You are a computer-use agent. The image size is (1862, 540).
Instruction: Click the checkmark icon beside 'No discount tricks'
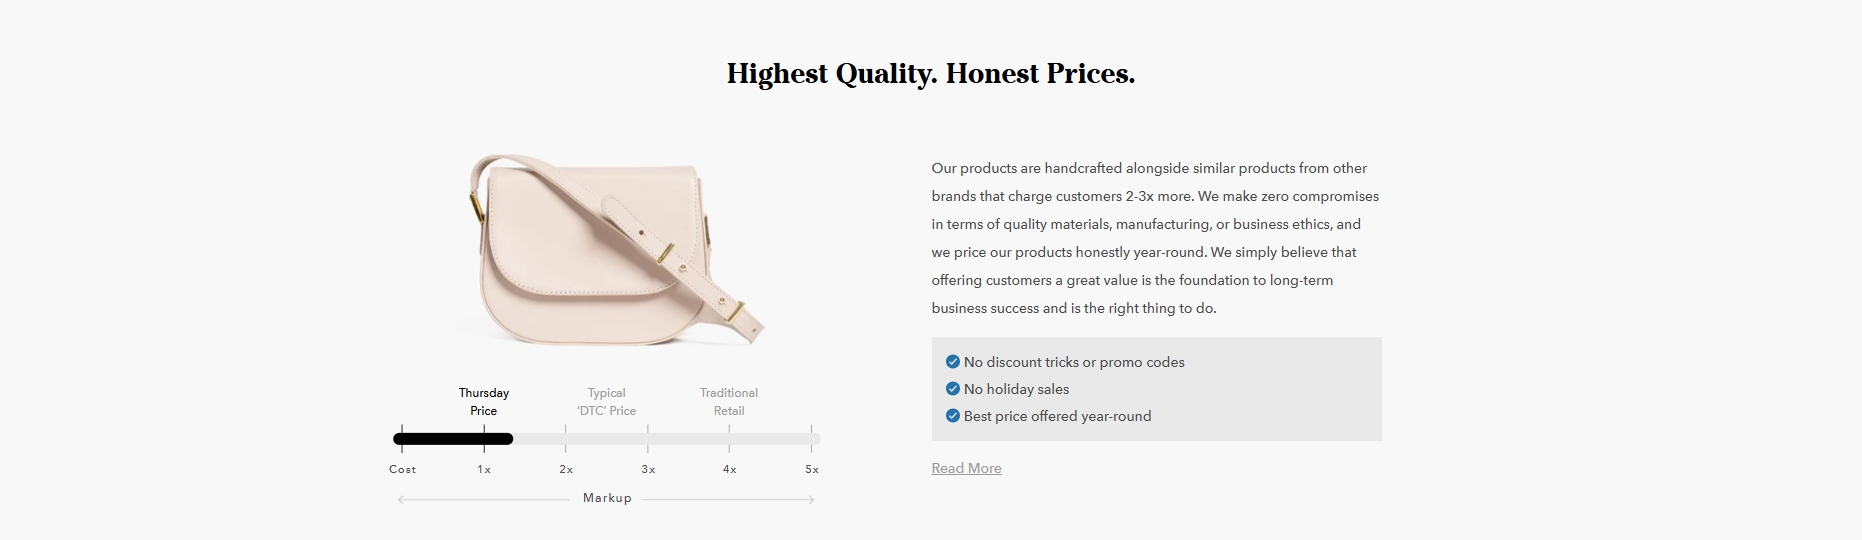(952, 362)
